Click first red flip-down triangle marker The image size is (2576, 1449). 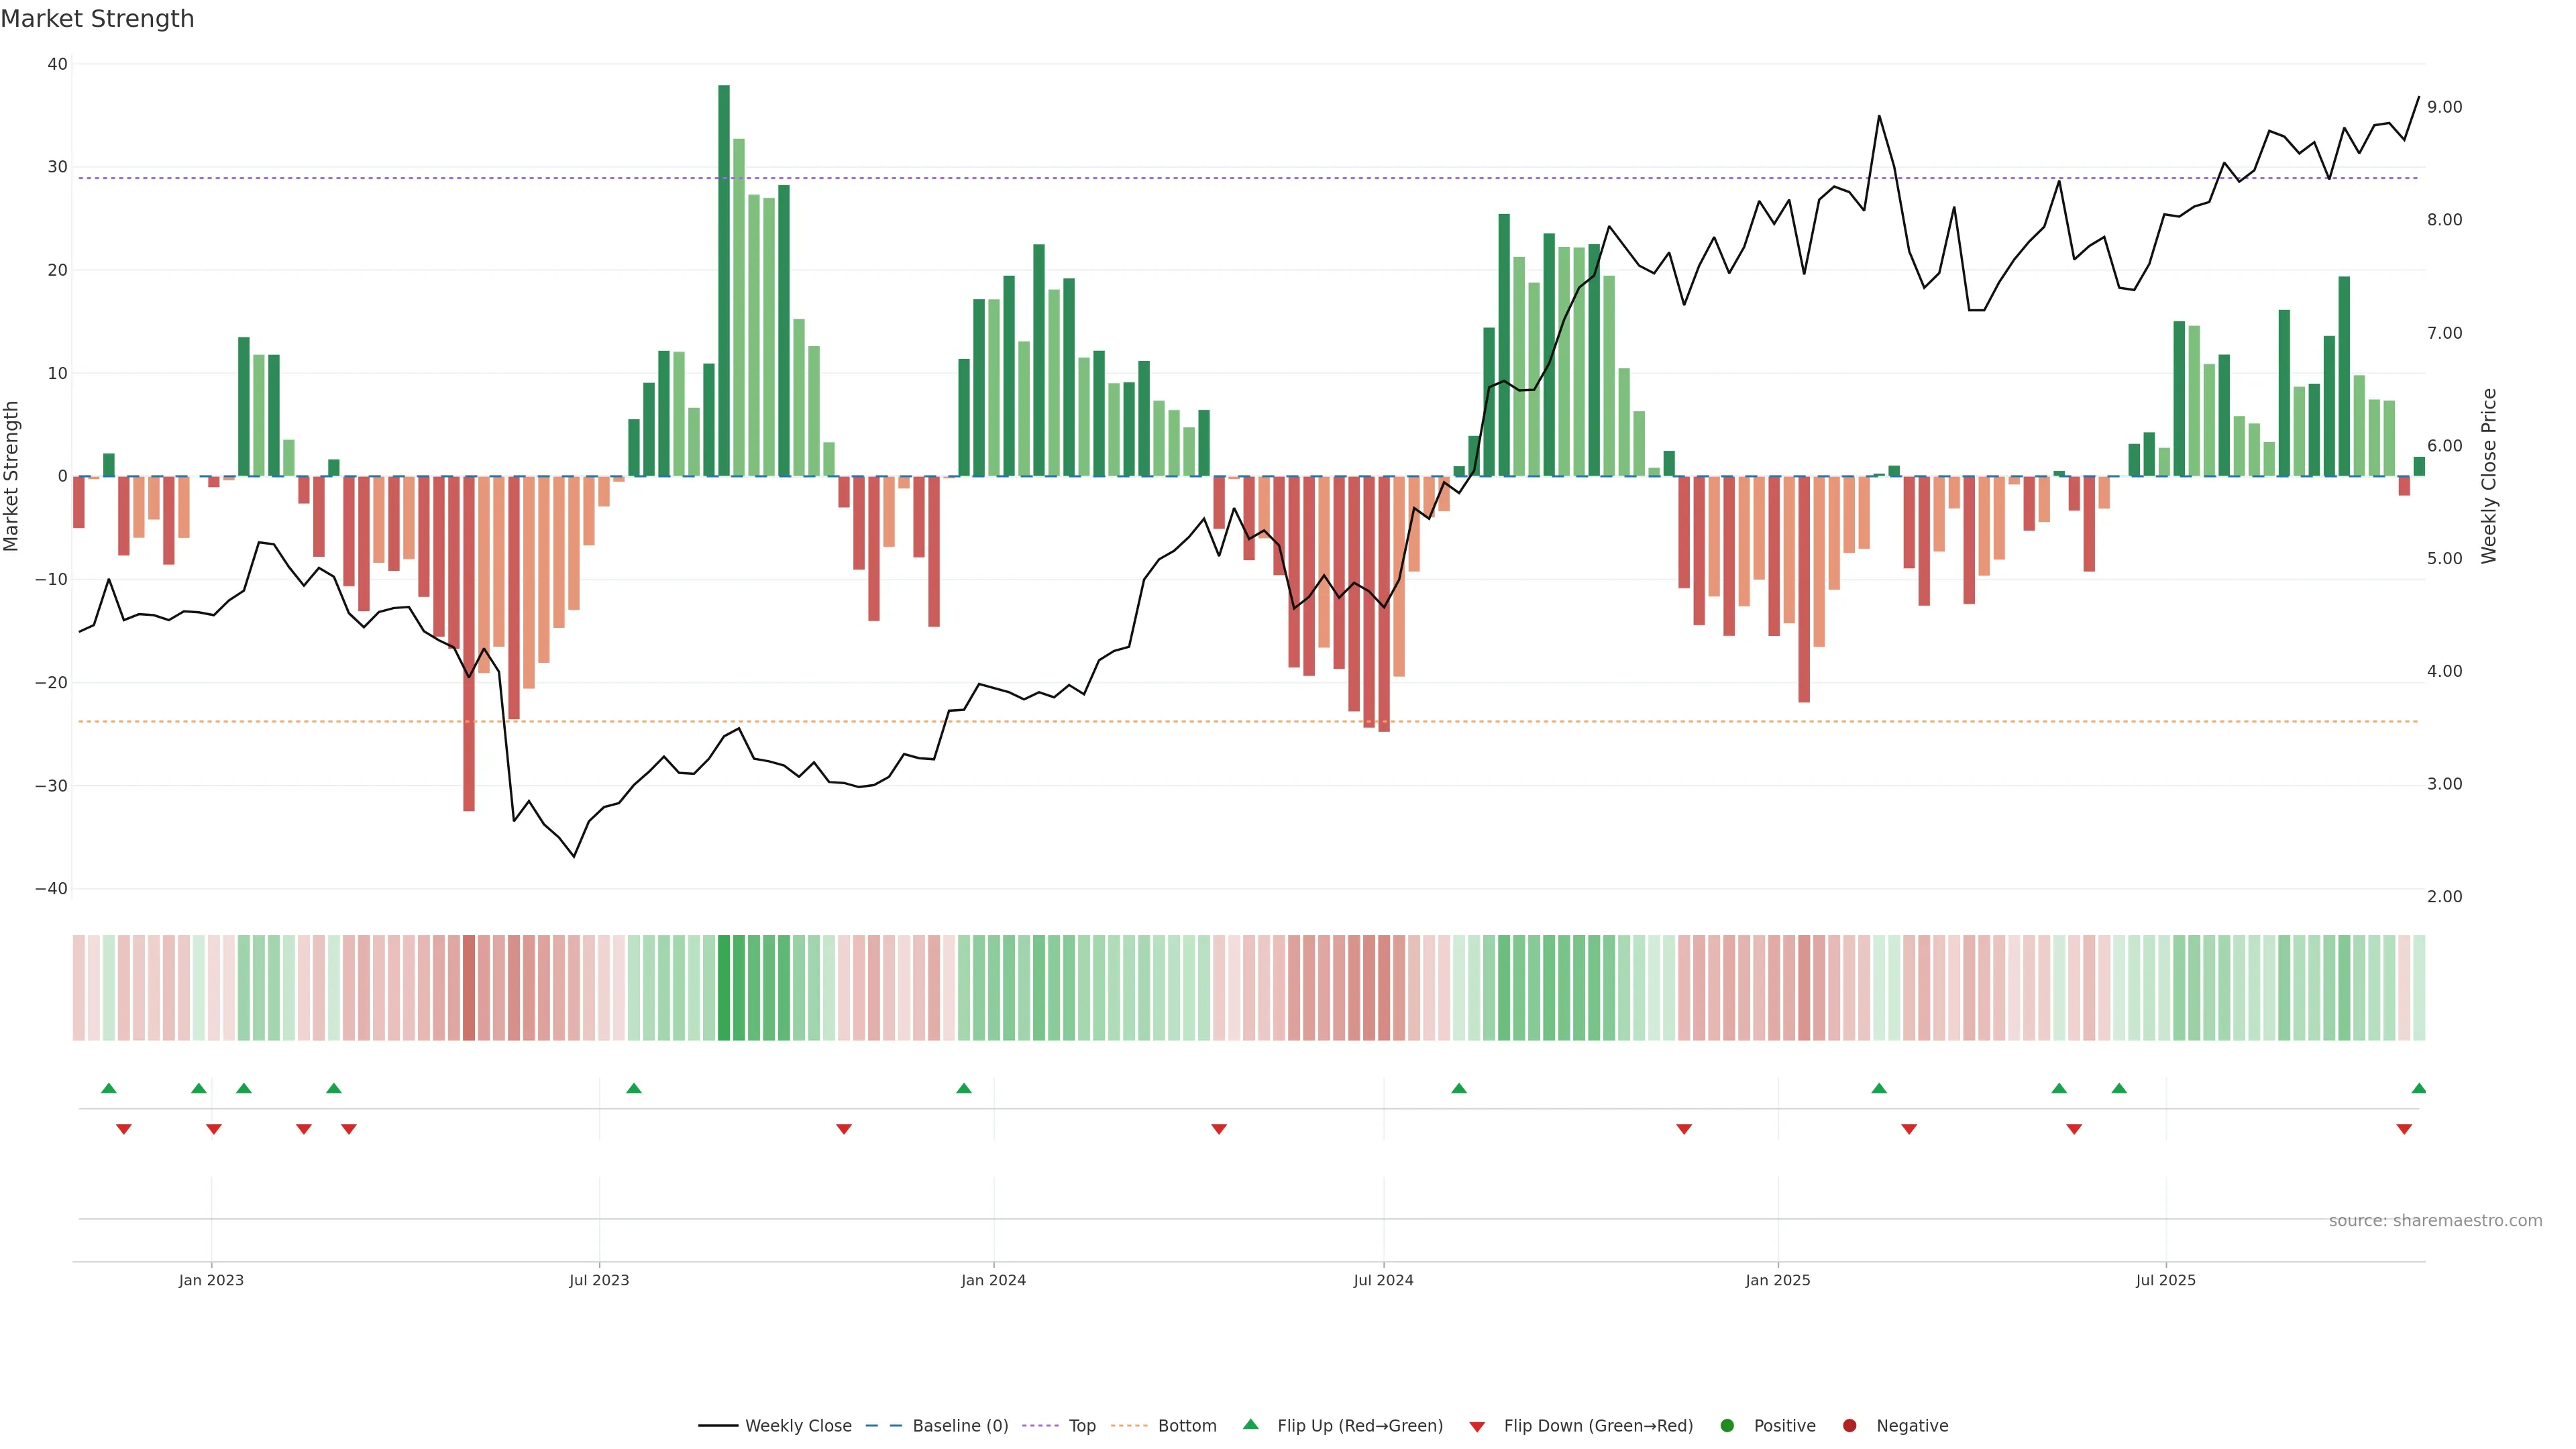pyautogui.click(x=124, y=1129)
